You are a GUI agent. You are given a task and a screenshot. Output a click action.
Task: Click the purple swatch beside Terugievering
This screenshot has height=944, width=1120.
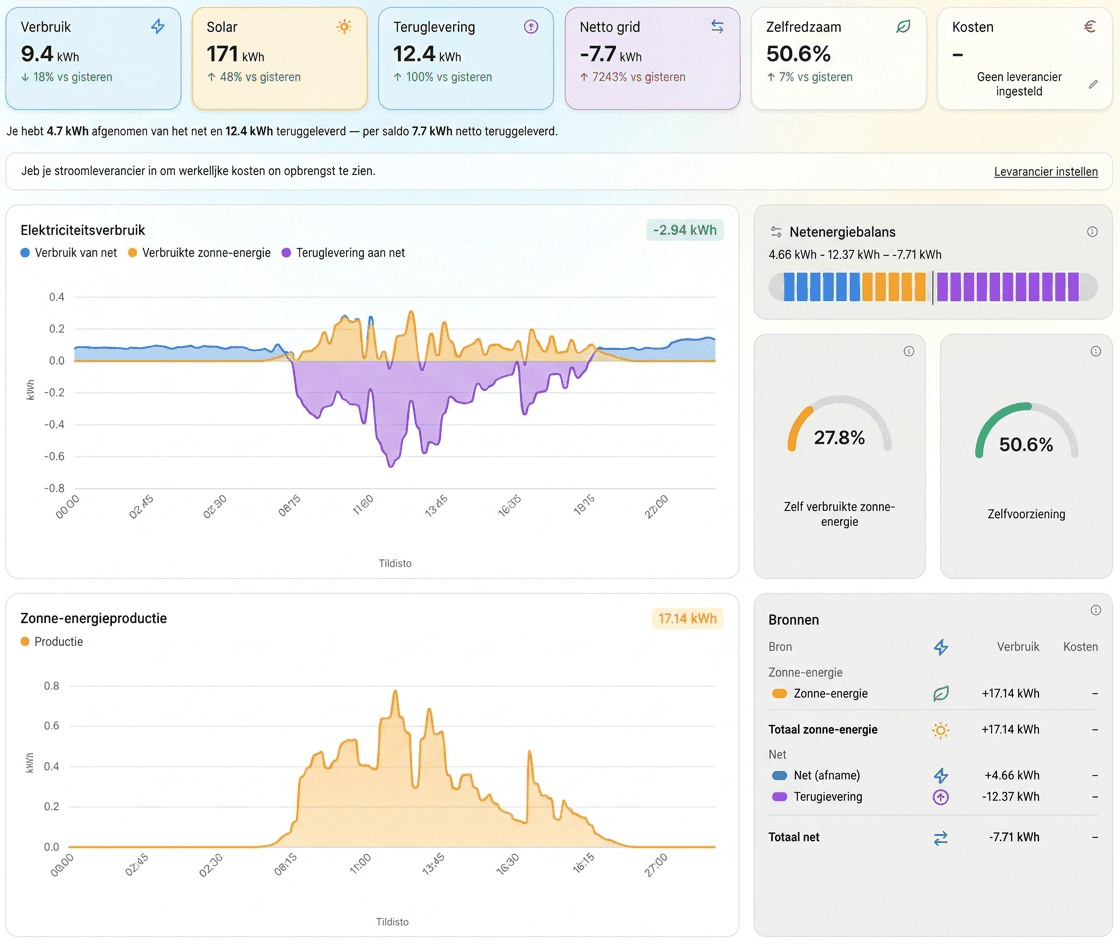(x=779, y=797)
